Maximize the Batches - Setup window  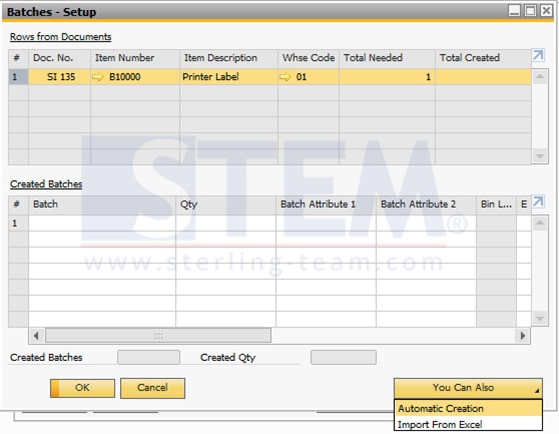pos(530,11)
